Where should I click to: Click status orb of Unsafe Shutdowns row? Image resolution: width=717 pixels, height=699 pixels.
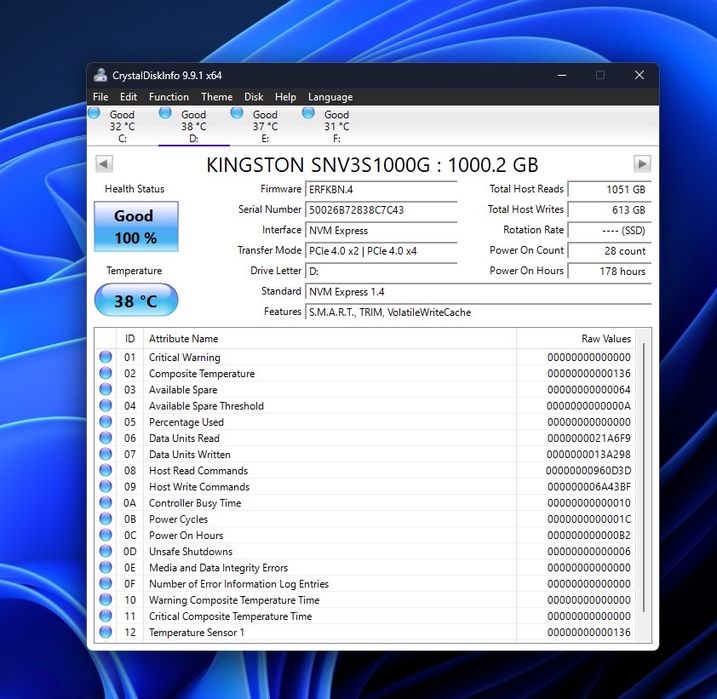tap(106, 551)
